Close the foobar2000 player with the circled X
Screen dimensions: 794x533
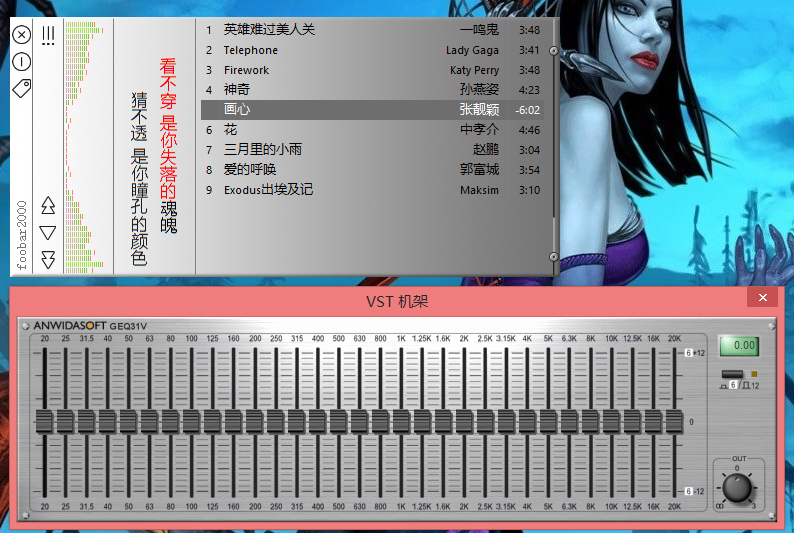pyautogui.click(x=21, y=35)
